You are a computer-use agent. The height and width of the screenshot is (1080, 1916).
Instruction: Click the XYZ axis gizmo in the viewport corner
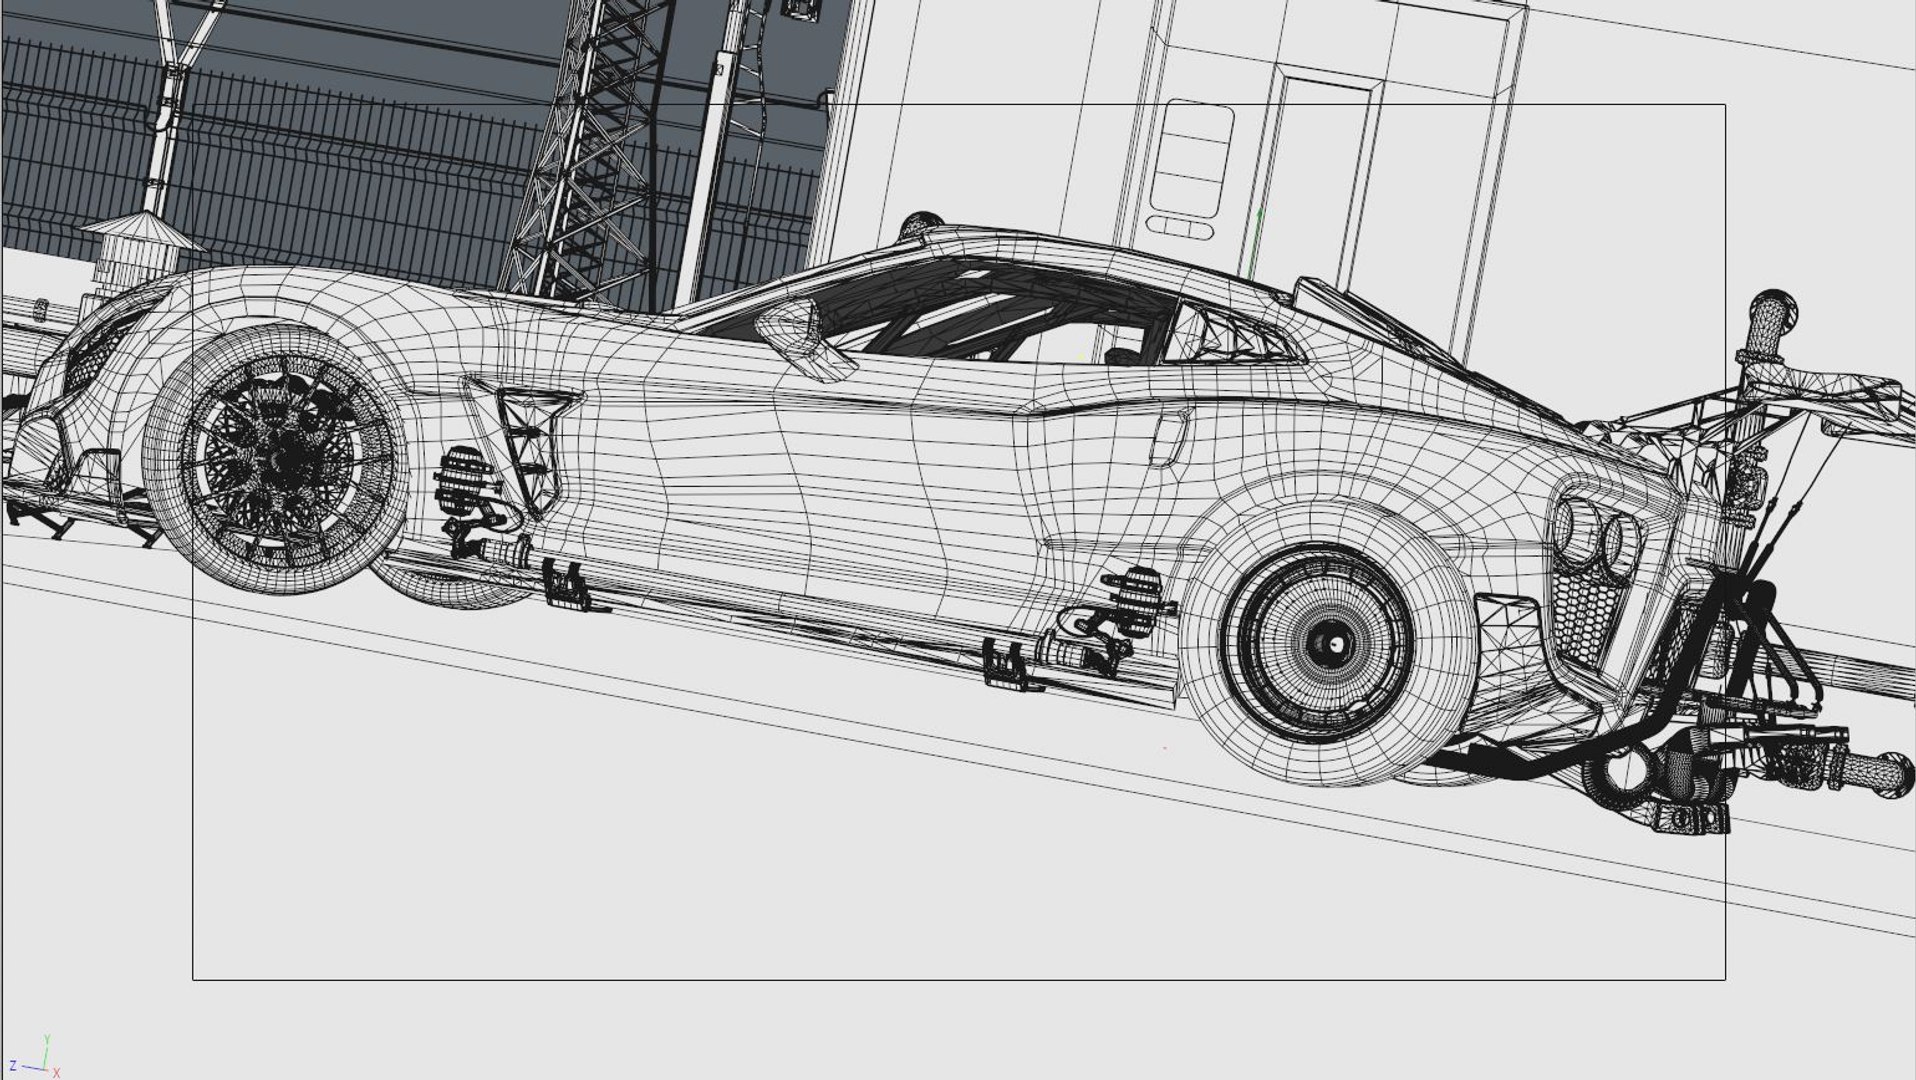[36, 1057]
